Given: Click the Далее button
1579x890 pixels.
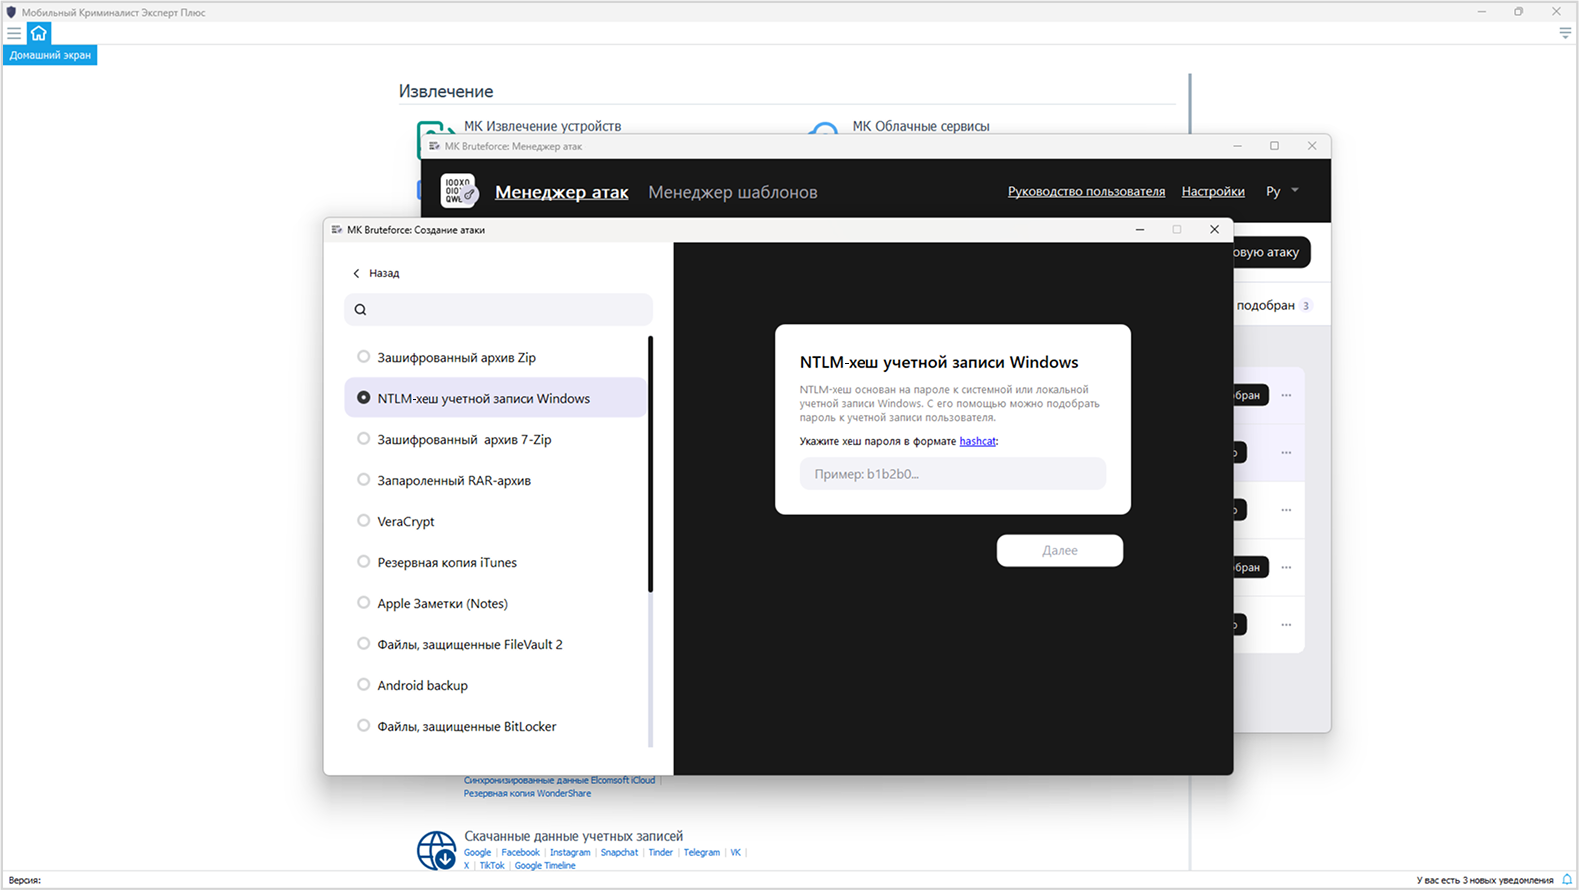Looking at the screenshot, I should pyautogui.click(x=1060, y=550).
